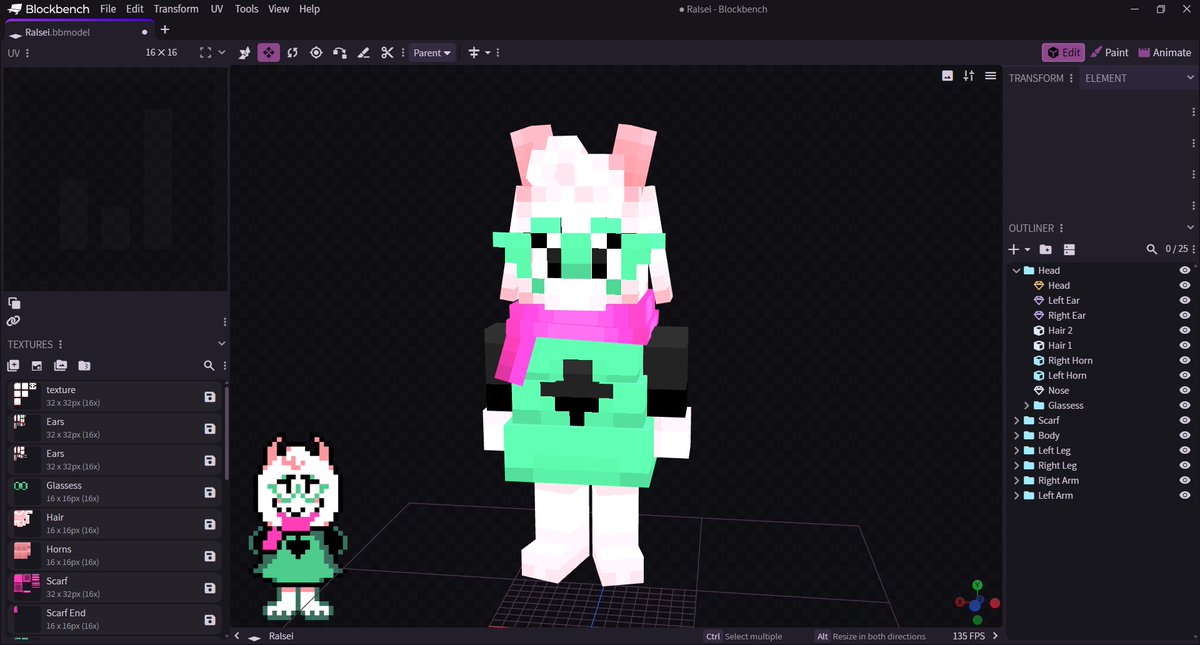This screenshot has height=645, width=1200.
Task: Search textures with magnifier icon
Action: point(209,366)
